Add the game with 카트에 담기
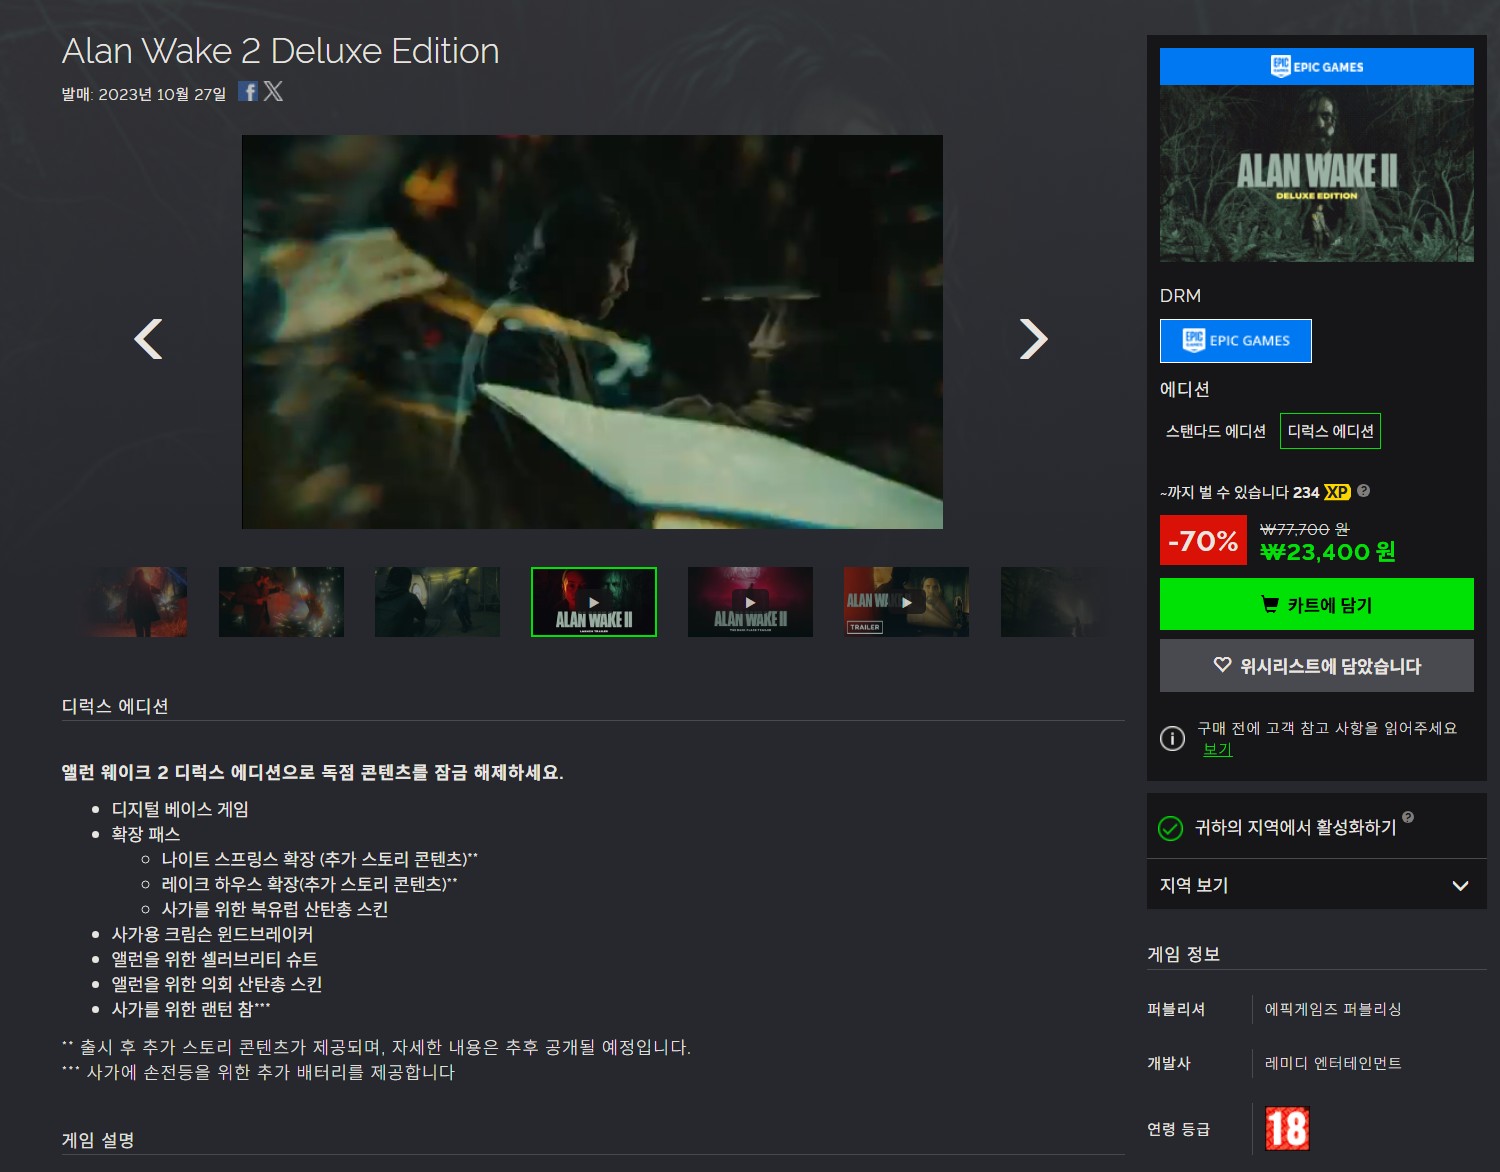The height and width of the screenshot is (1172, 1500). click(1316, 604)
